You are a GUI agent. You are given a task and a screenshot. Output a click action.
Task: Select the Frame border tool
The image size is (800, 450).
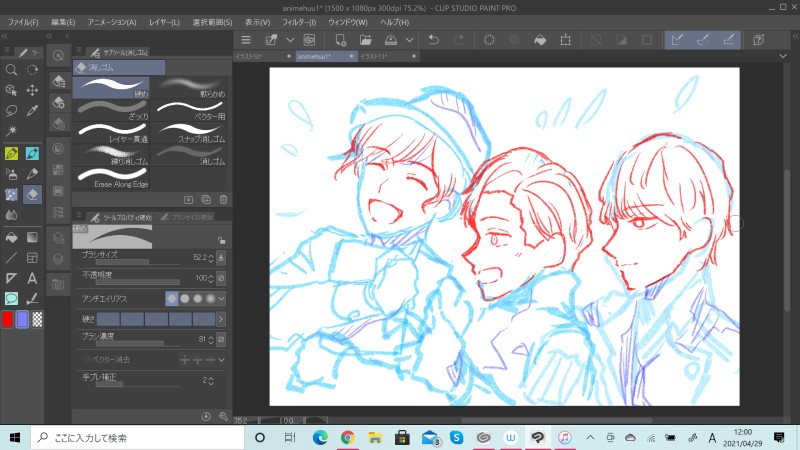coord(32,258)
